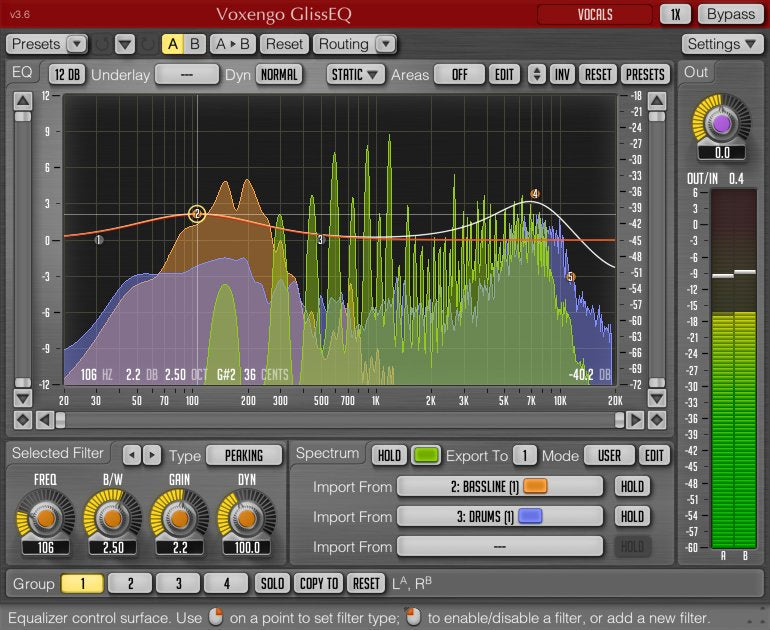
Task: Click the green spectrum color swatch
Action: point(426,455)
